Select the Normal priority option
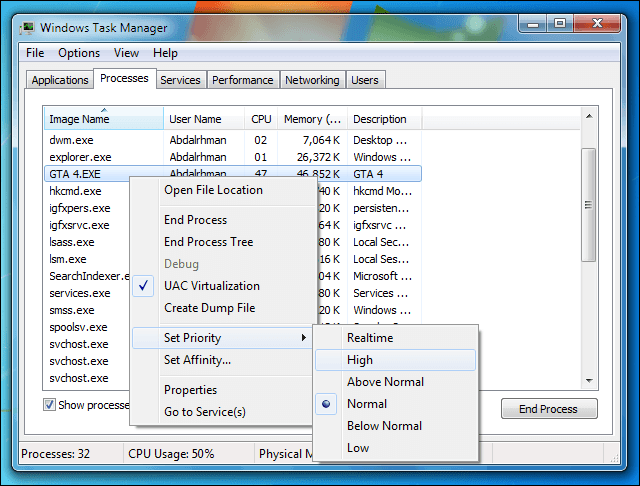 click(396, 404)
